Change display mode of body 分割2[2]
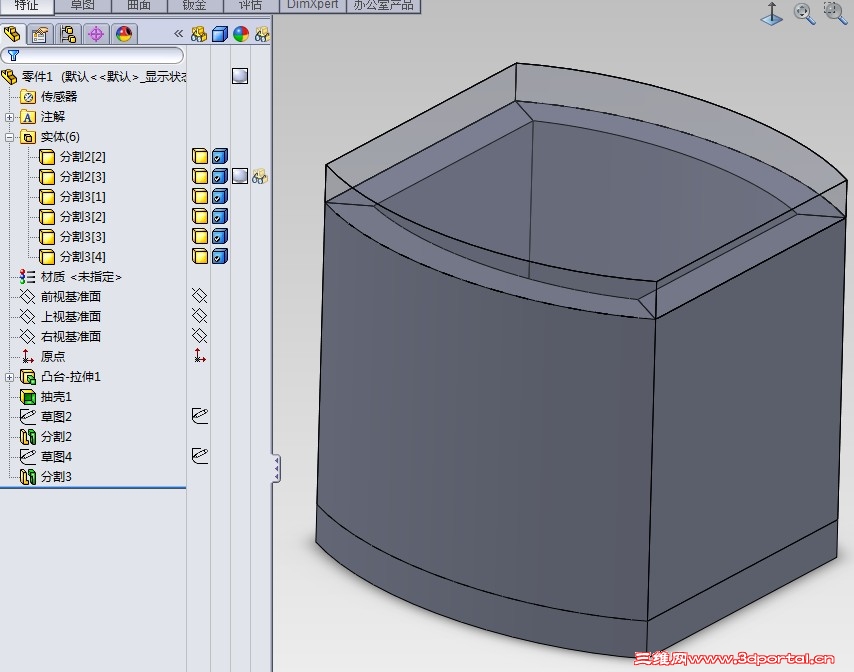The image size is (854, 672). [x=219, y=156]
